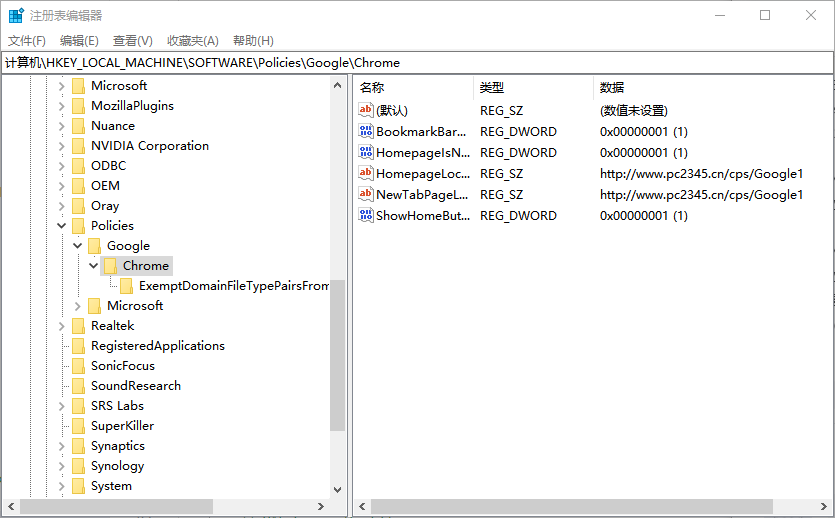Click the Synaptics folder icon

tap(78, 446)
